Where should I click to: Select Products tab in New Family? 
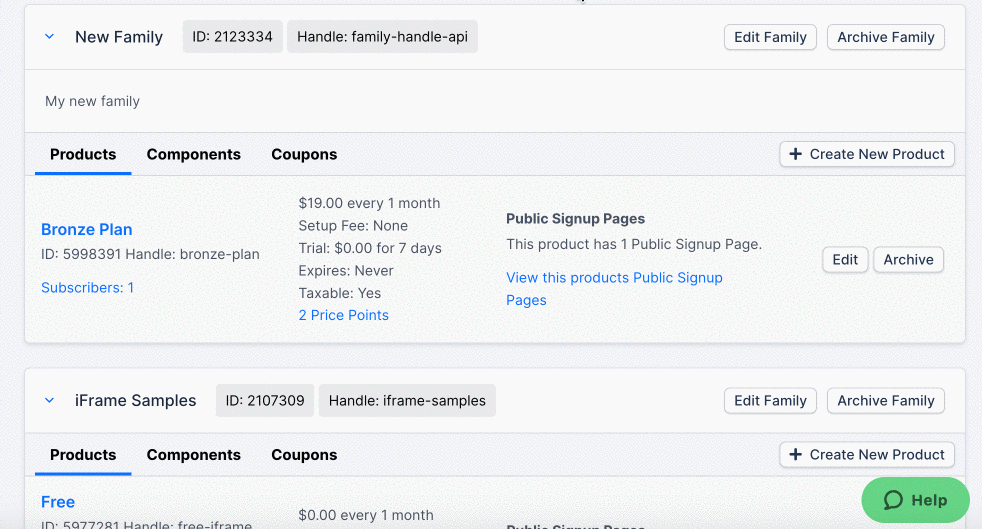coord(83,154)
